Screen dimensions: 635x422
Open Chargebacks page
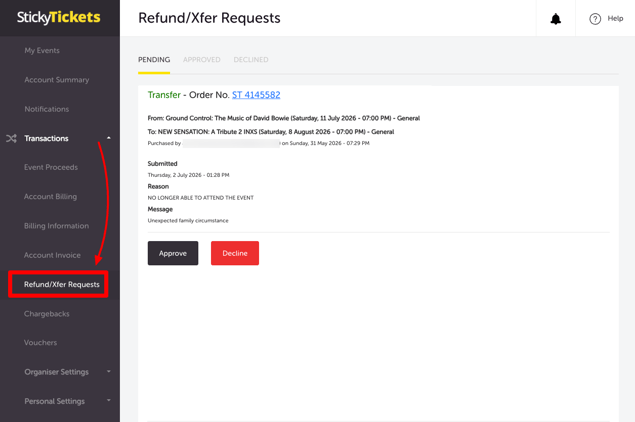tap(47, 314)
